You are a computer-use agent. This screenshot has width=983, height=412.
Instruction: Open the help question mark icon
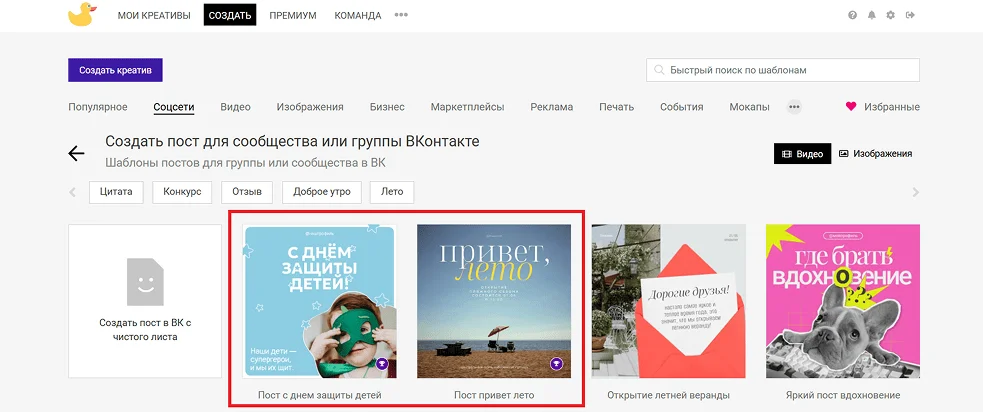852,16
